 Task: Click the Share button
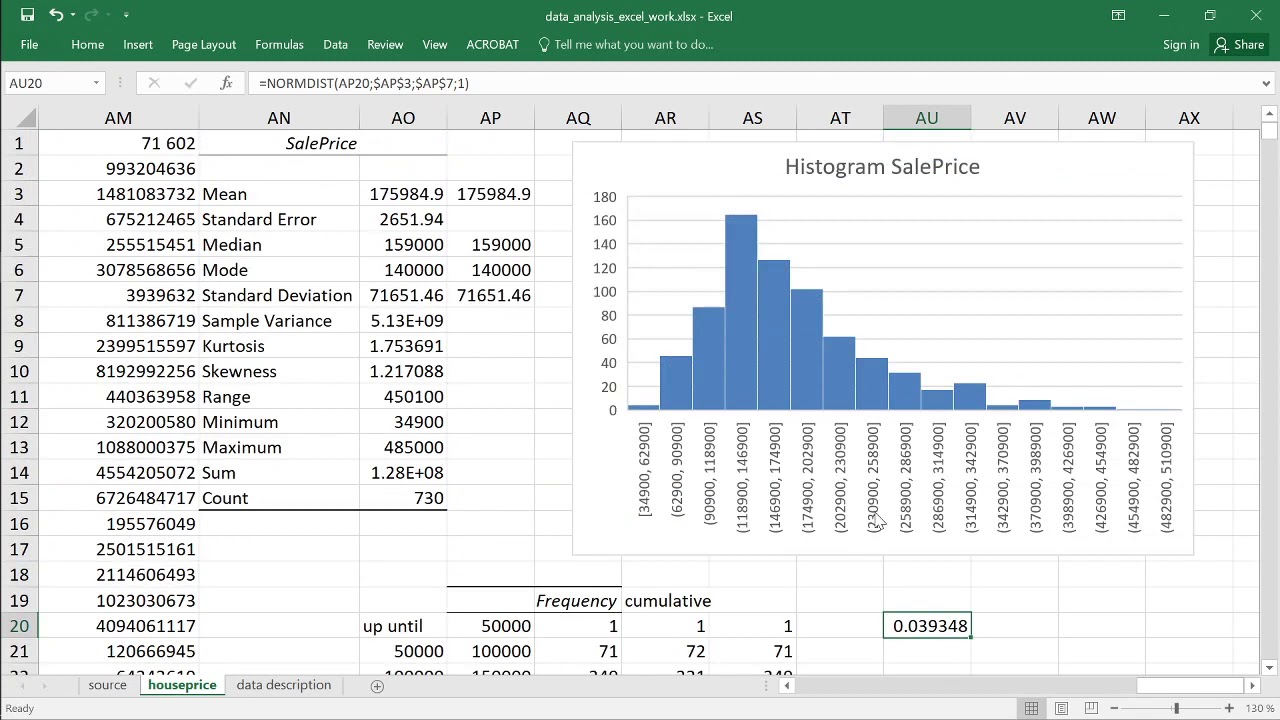tap(1239, 44)
